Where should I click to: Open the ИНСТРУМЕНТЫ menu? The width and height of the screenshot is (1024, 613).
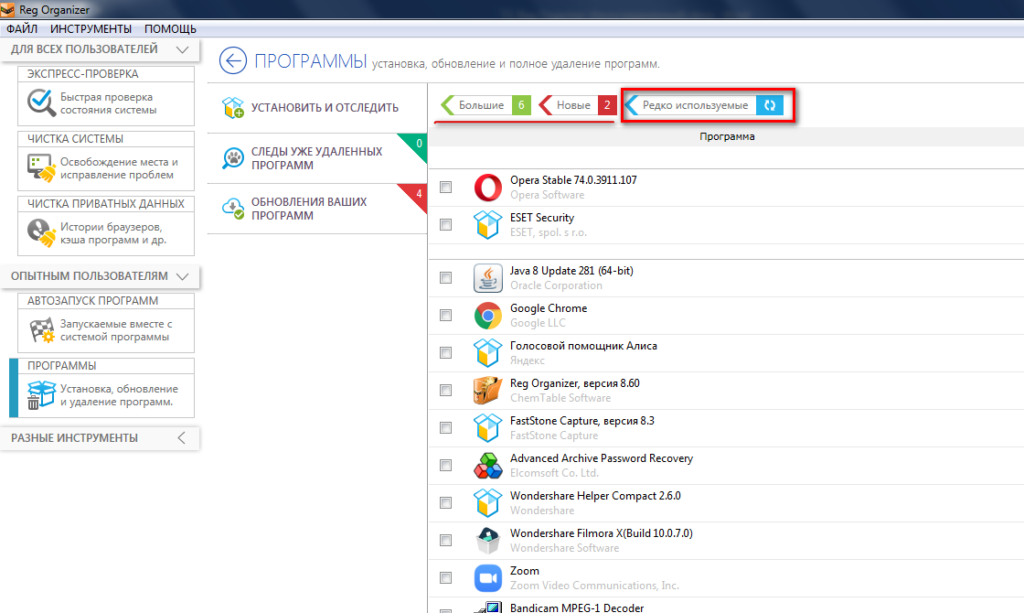[90, 29]
